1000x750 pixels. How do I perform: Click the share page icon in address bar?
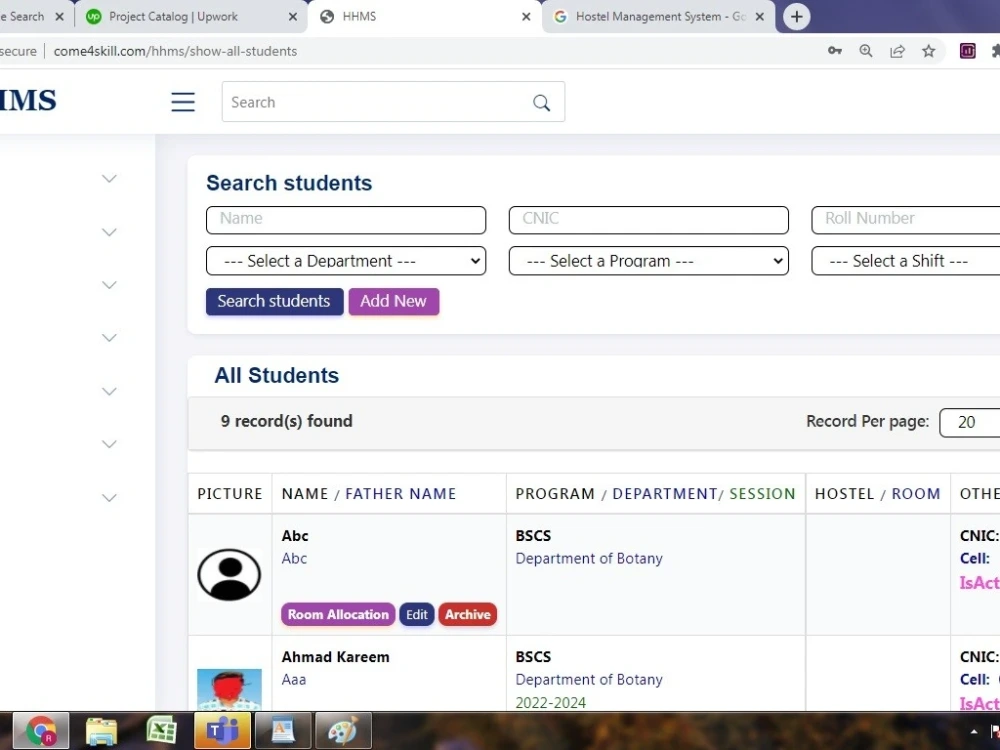click(897, 51)
